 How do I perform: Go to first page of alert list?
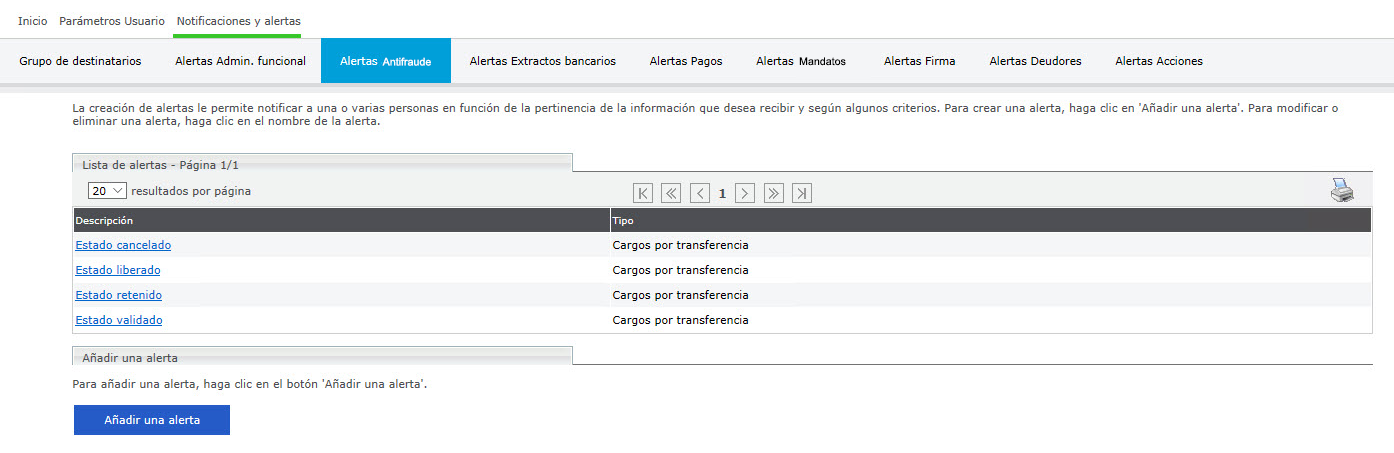pos(643,193)
